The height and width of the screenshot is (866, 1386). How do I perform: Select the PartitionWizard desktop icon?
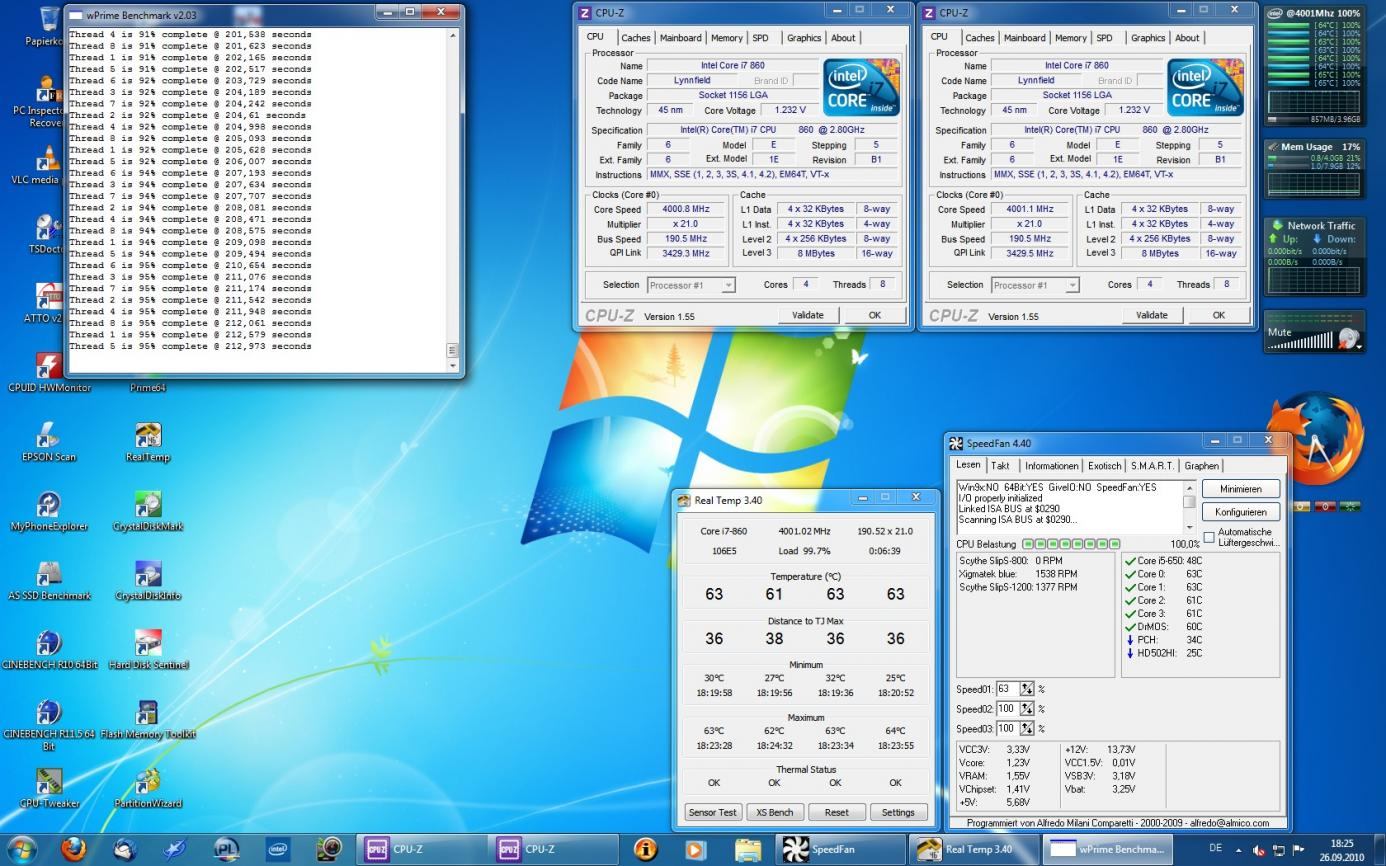148,786
